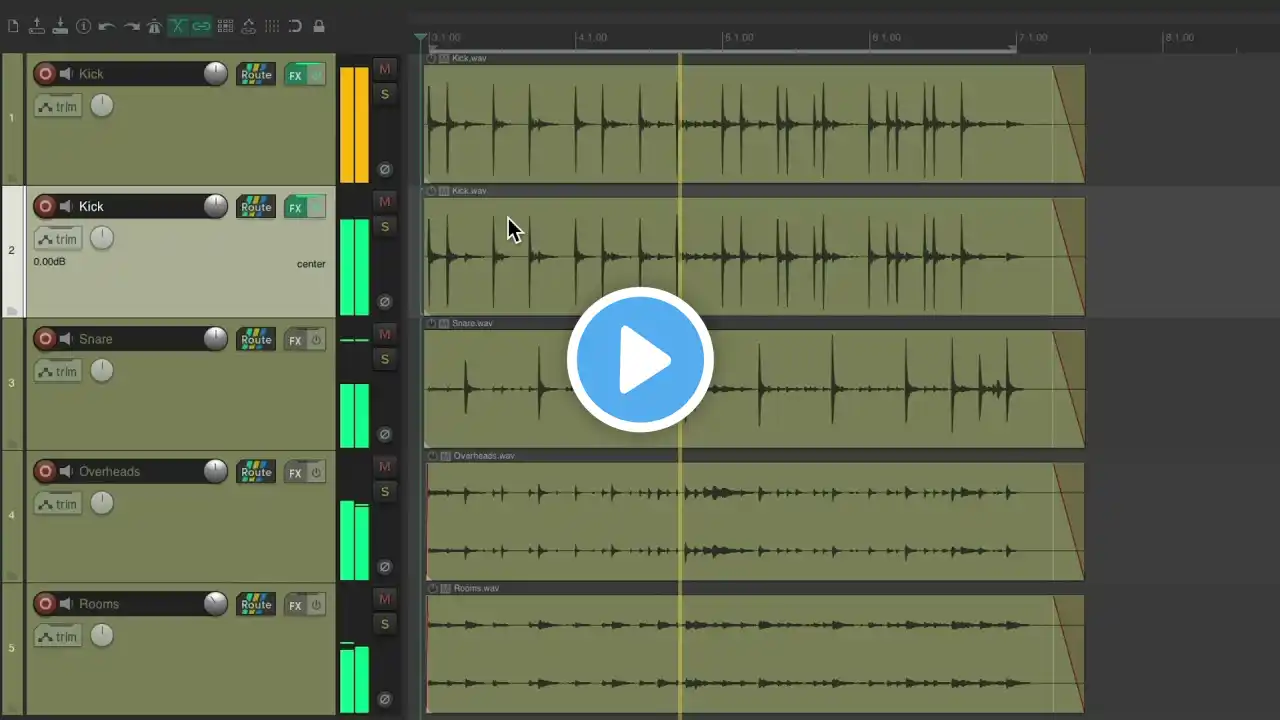Image resolution: width=1280 pixels, height=720 pixels.
Task: Click the speaker monitor icon on the Rooms track
Action: point(66,604)
